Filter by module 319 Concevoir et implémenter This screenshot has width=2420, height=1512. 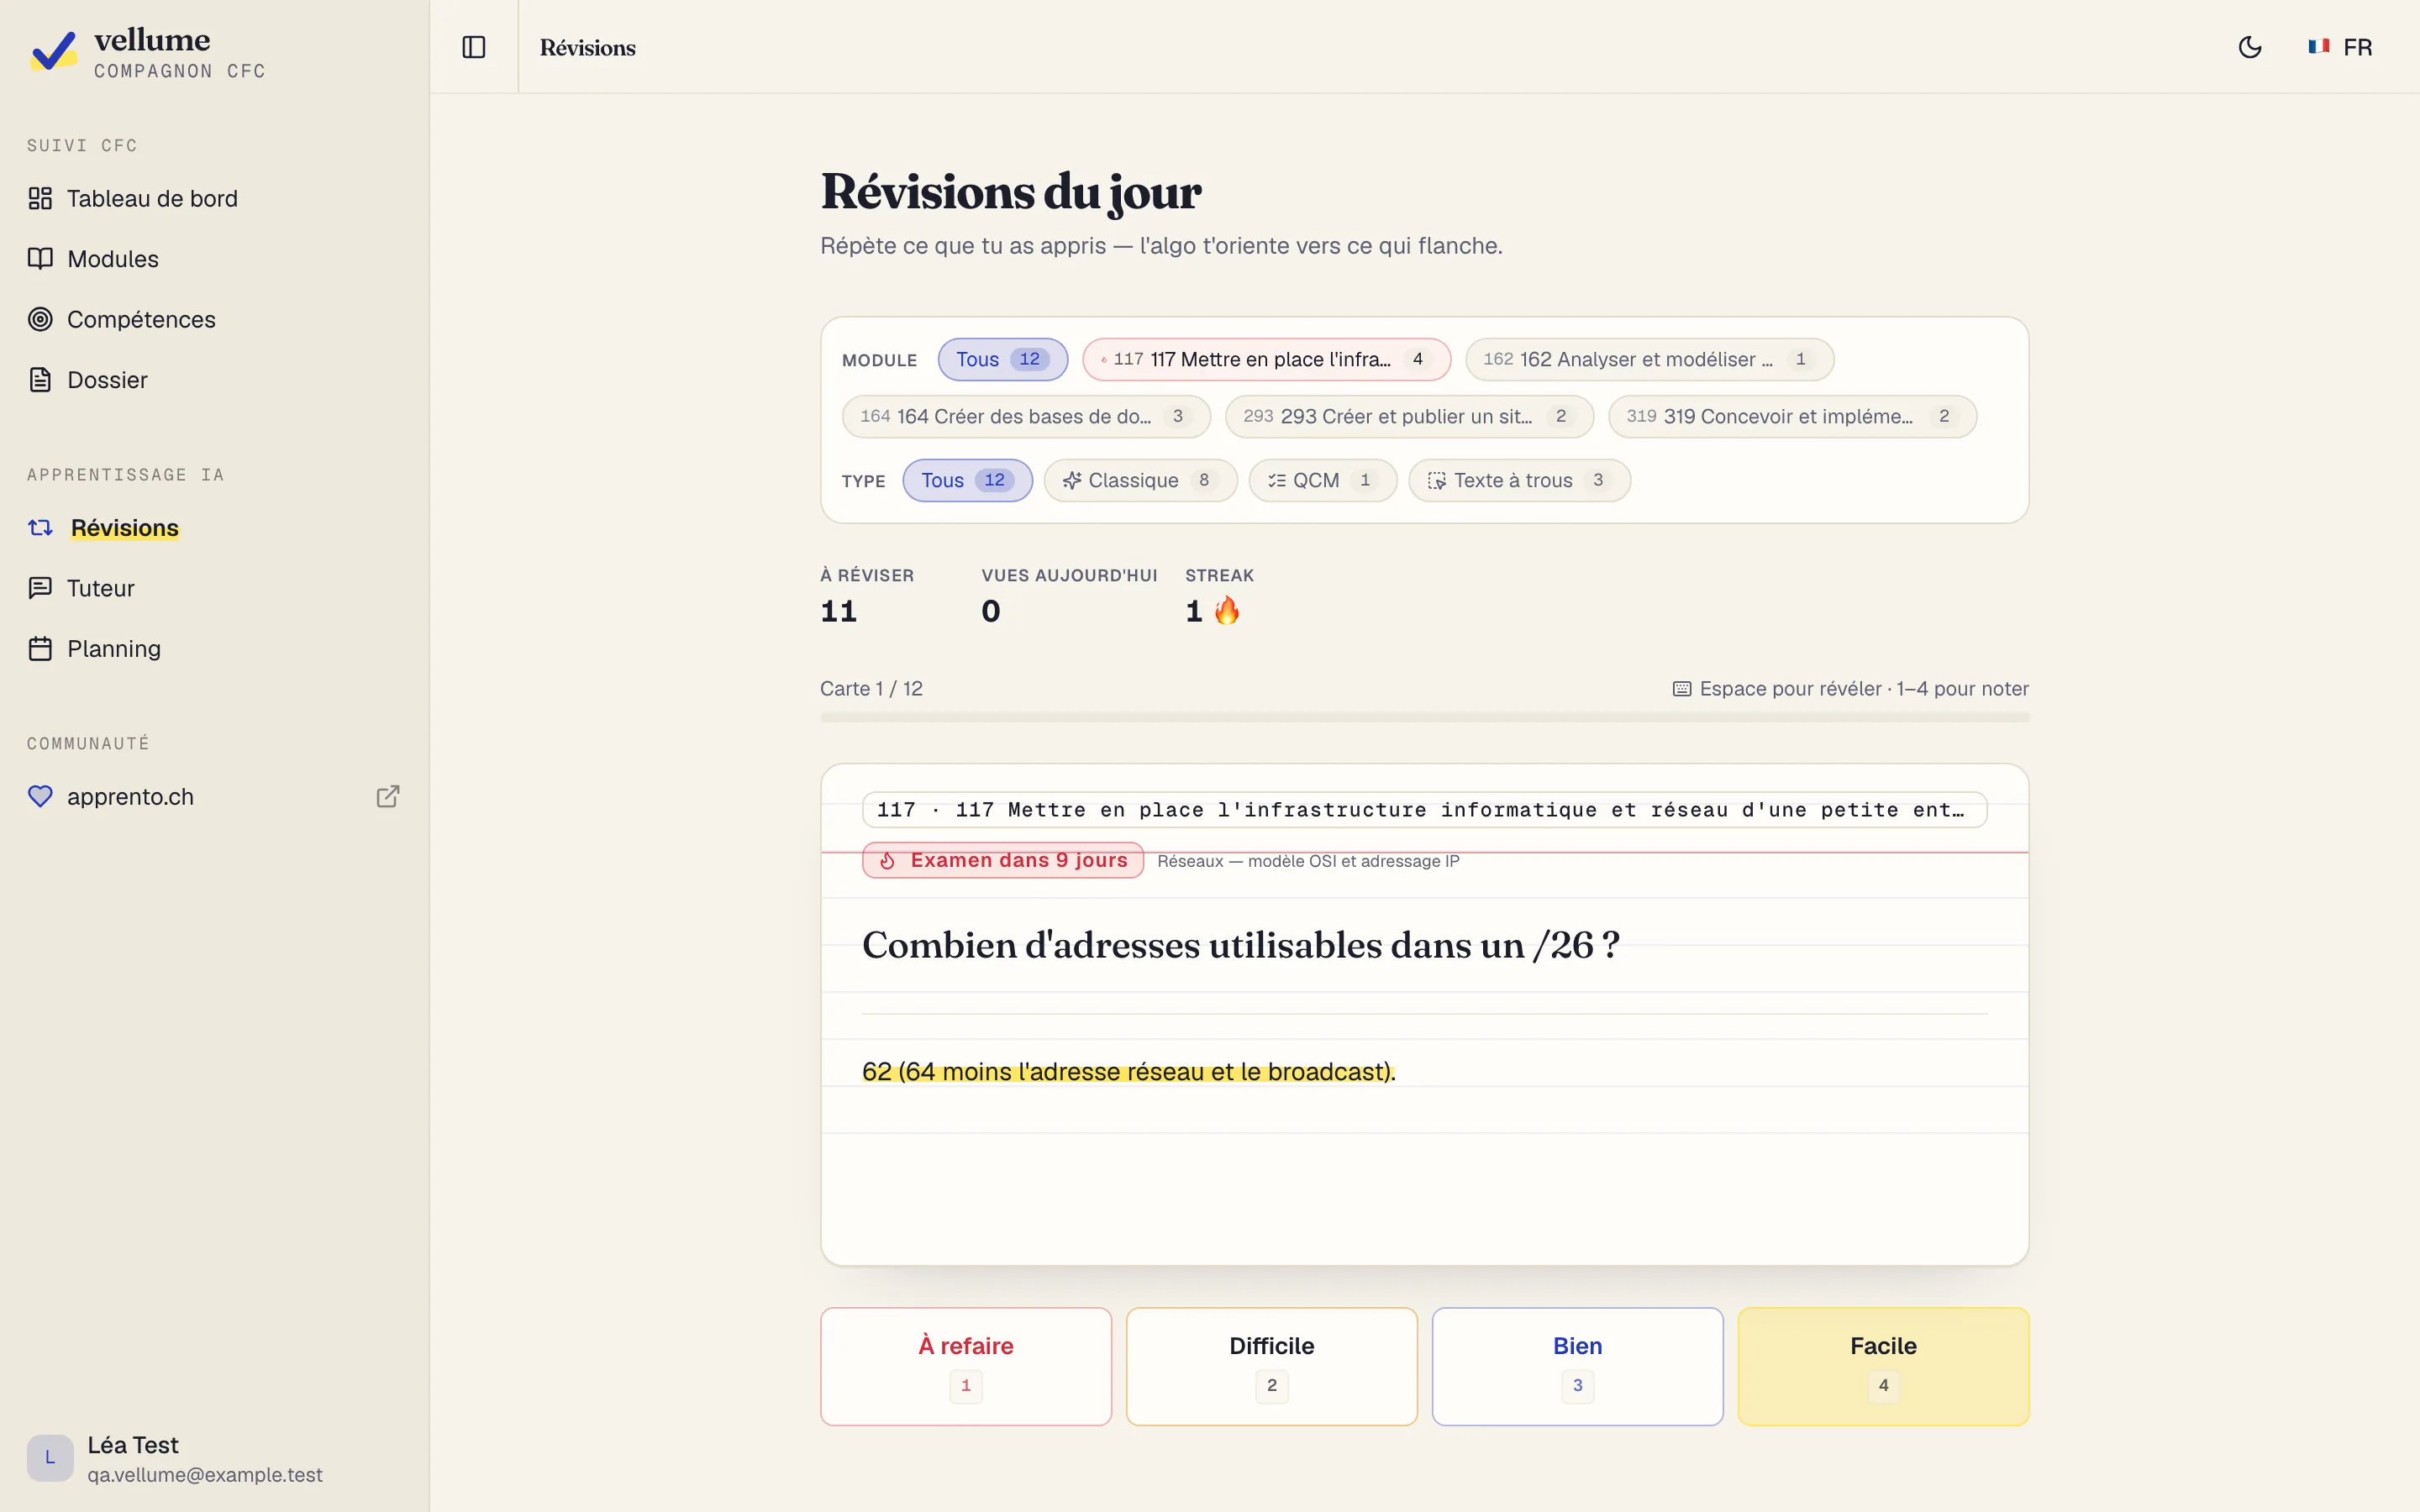click(1792, 416)
